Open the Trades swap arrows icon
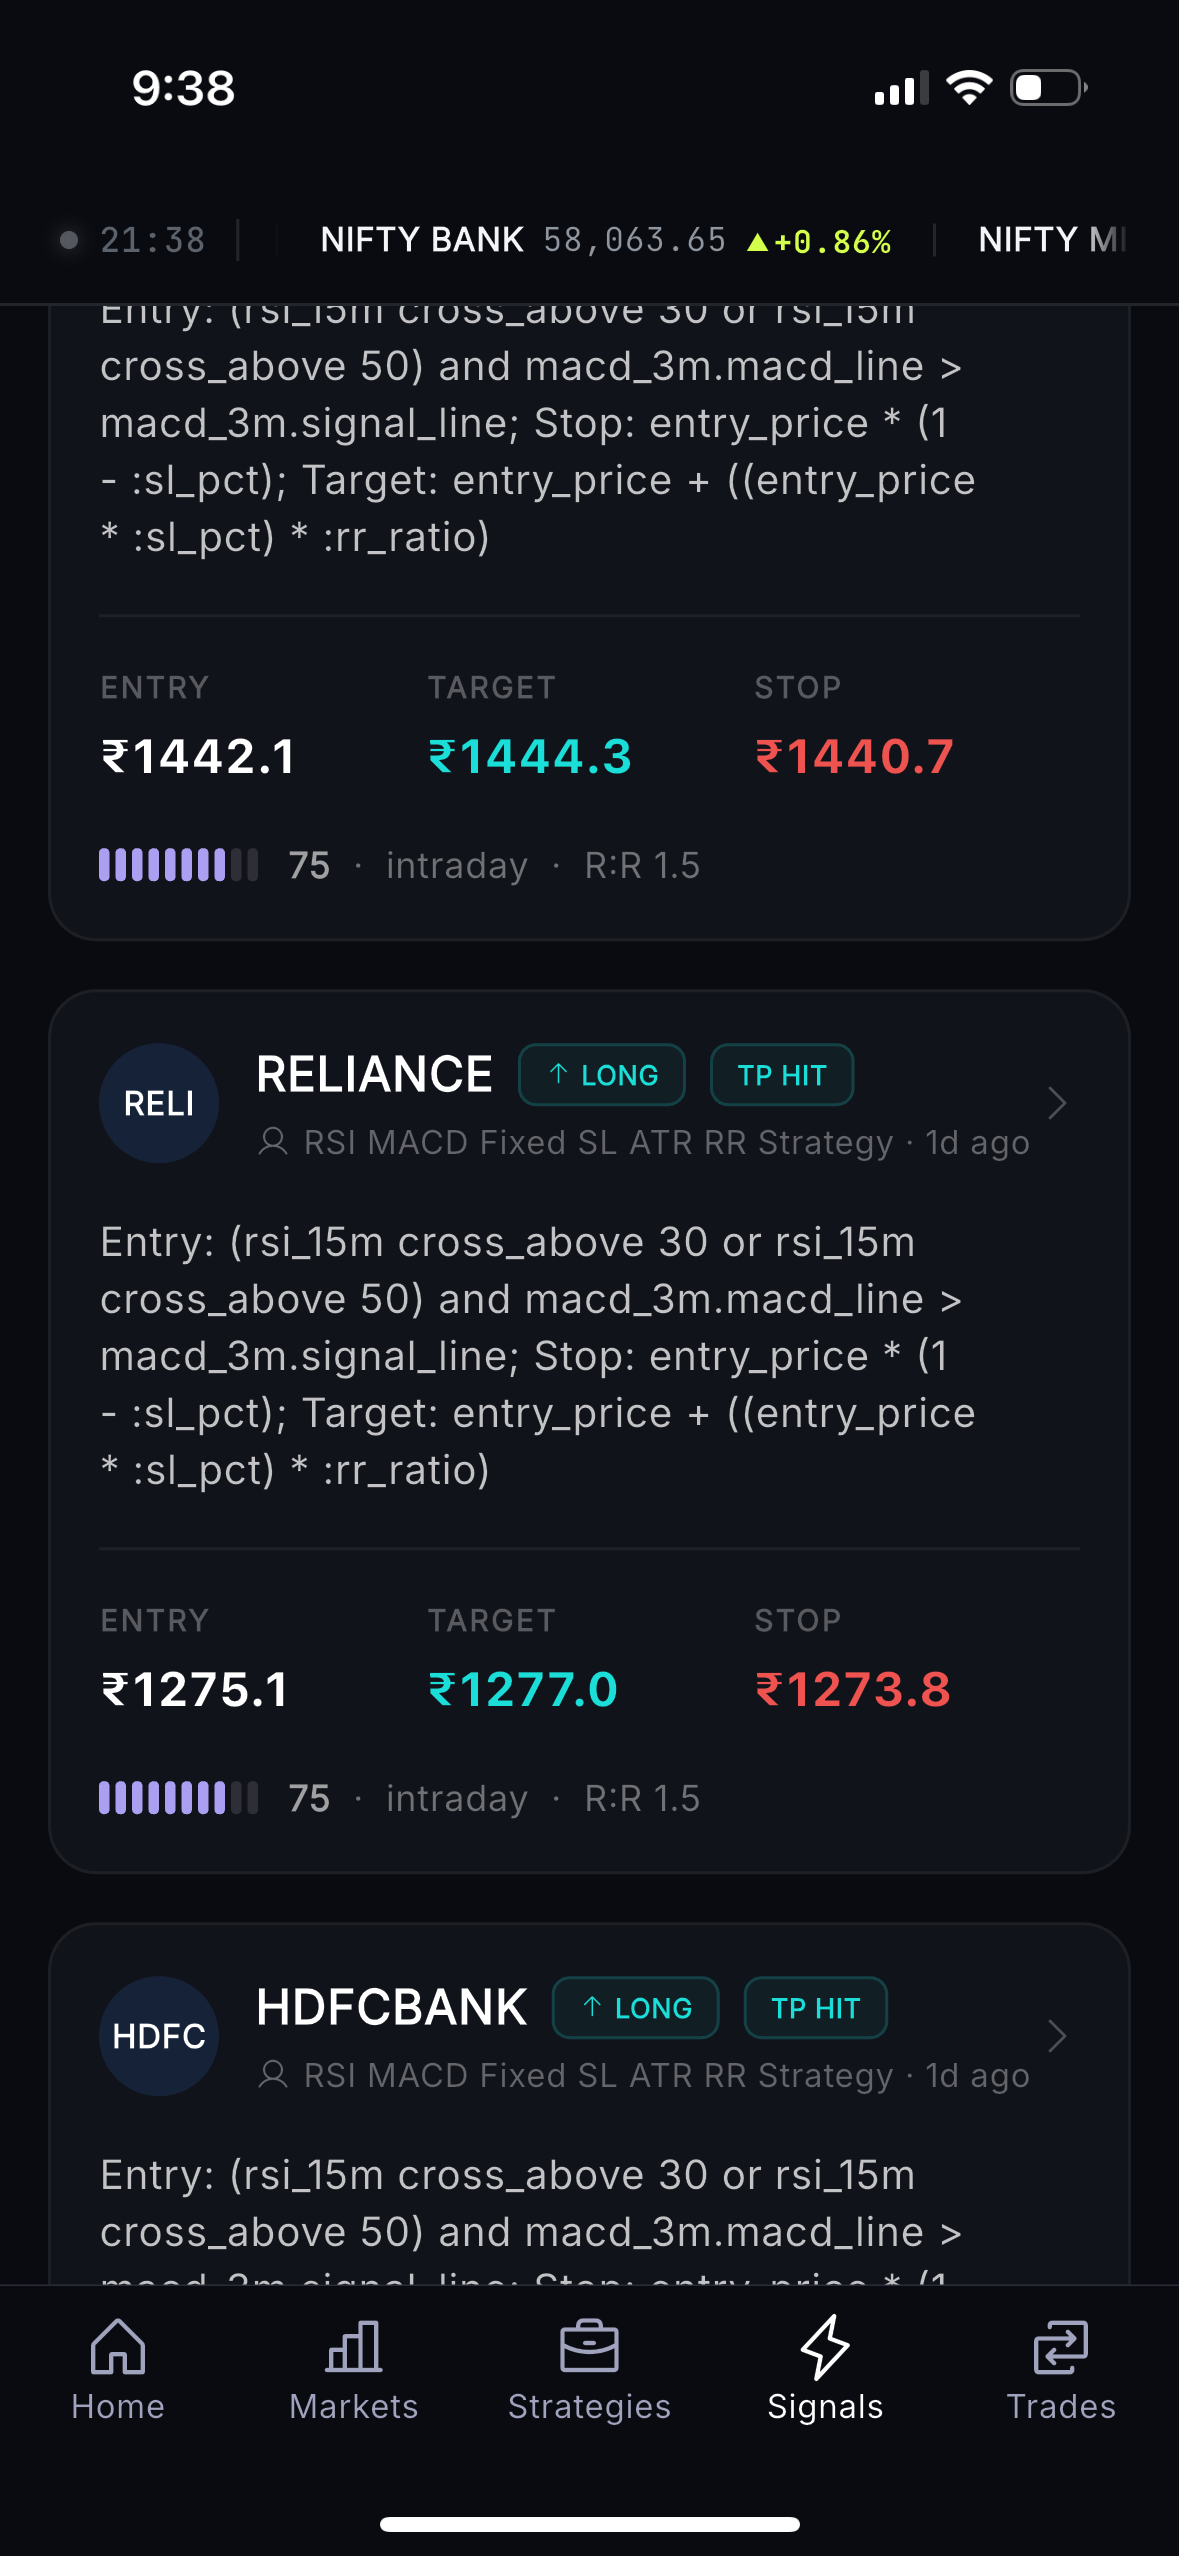 click(1060, 2346)
